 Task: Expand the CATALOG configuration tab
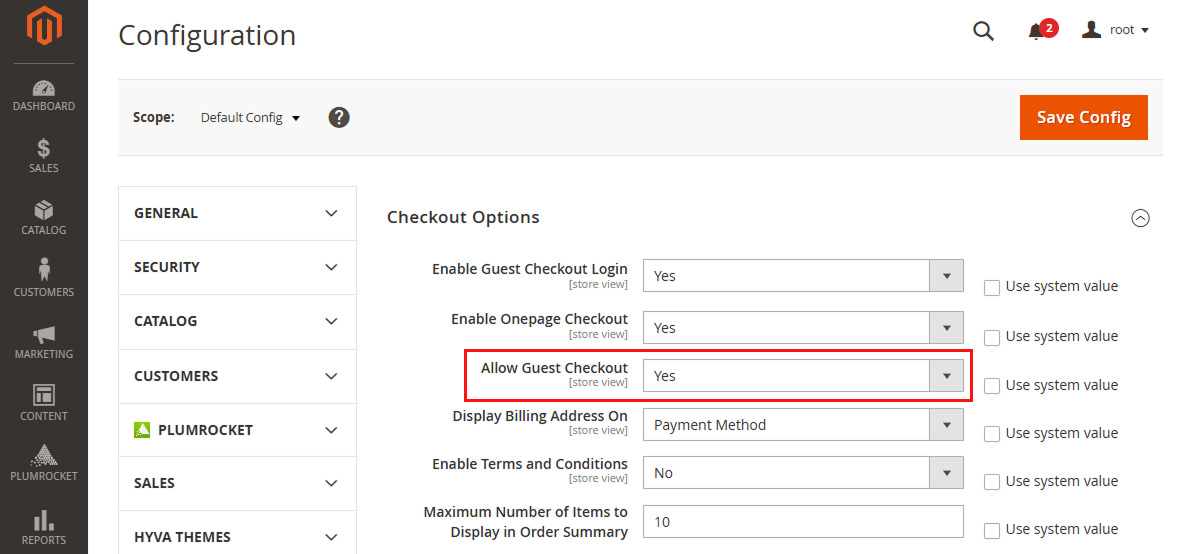tap(237, 321)
